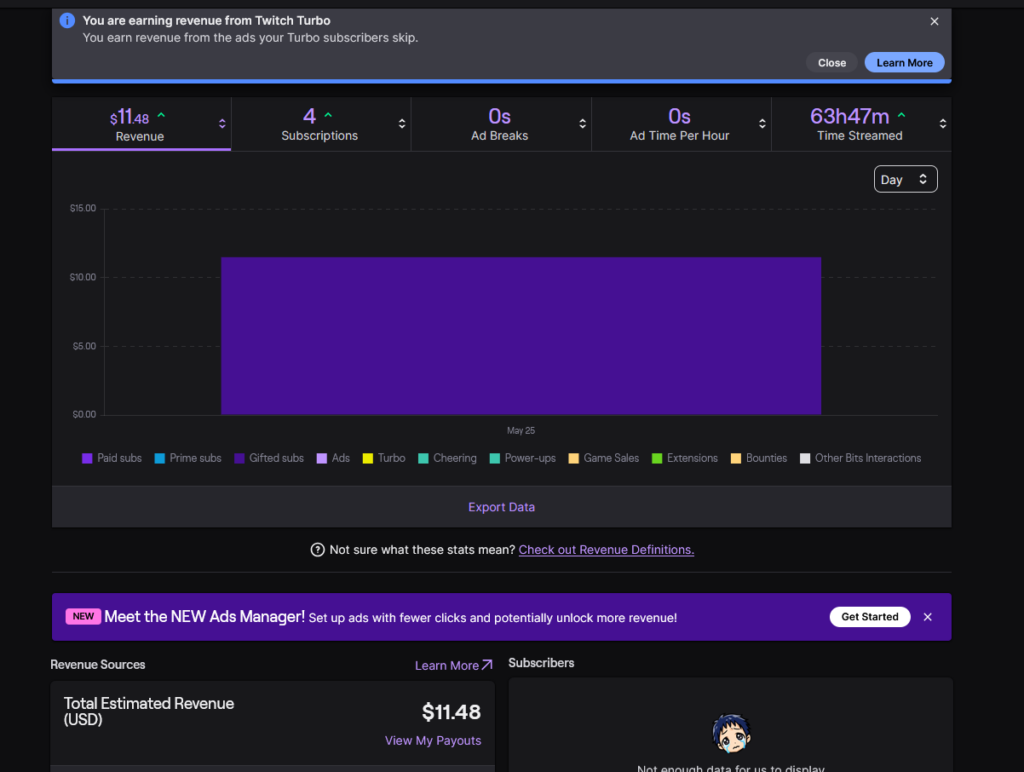Select the Time Streamed stat tab
Image resolution: width=1024 pixels, height=772 pixels.
click(x=861, y=124)
